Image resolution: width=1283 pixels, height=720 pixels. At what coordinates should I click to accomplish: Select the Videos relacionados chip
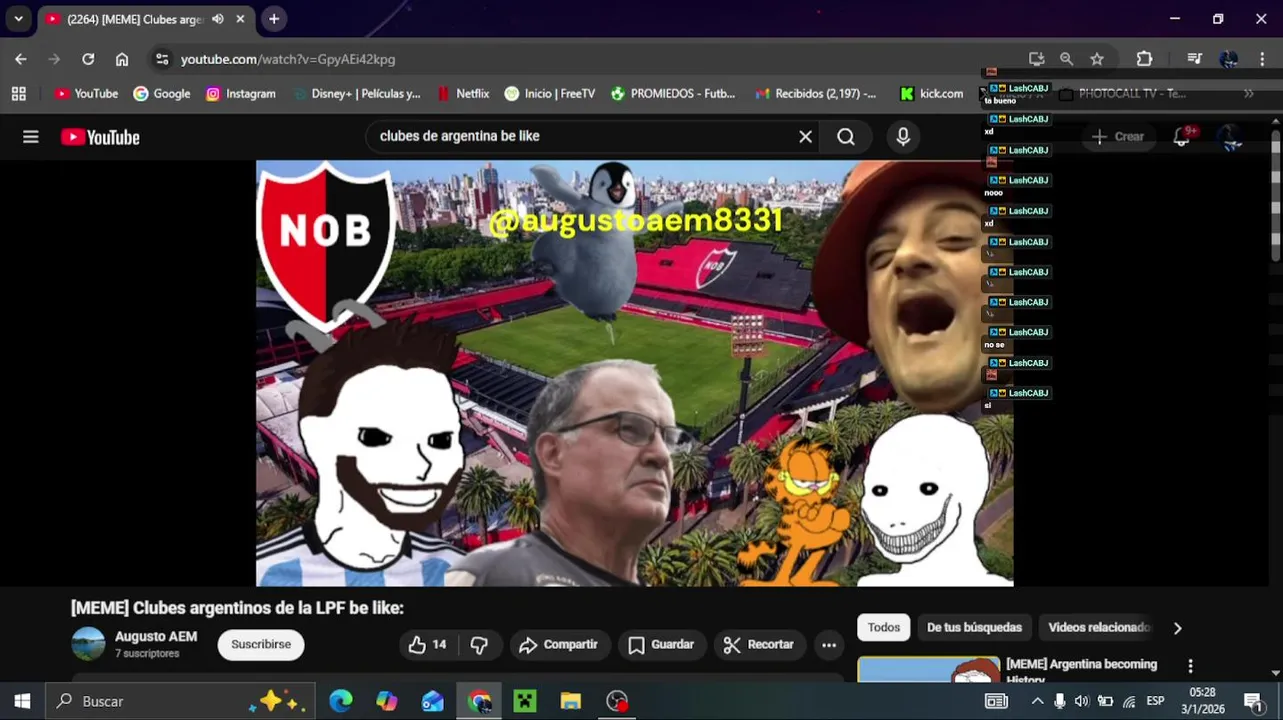1097,628
